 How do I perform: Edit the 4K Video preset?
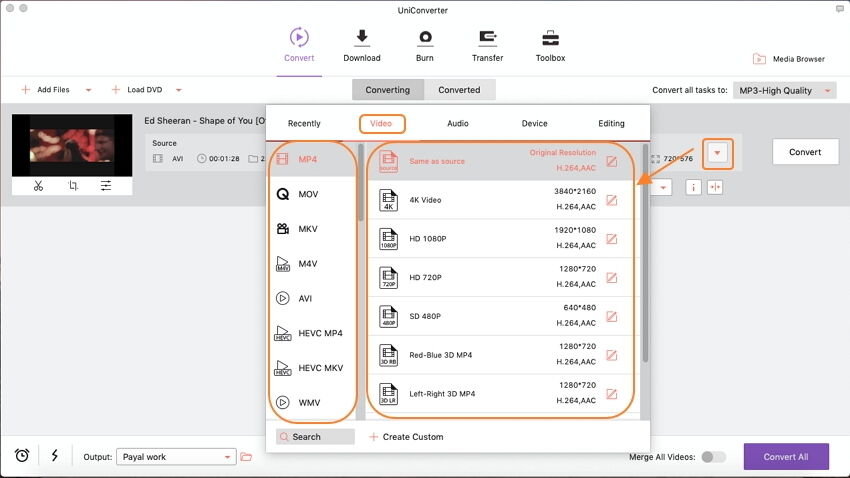(x=611, y=200)
